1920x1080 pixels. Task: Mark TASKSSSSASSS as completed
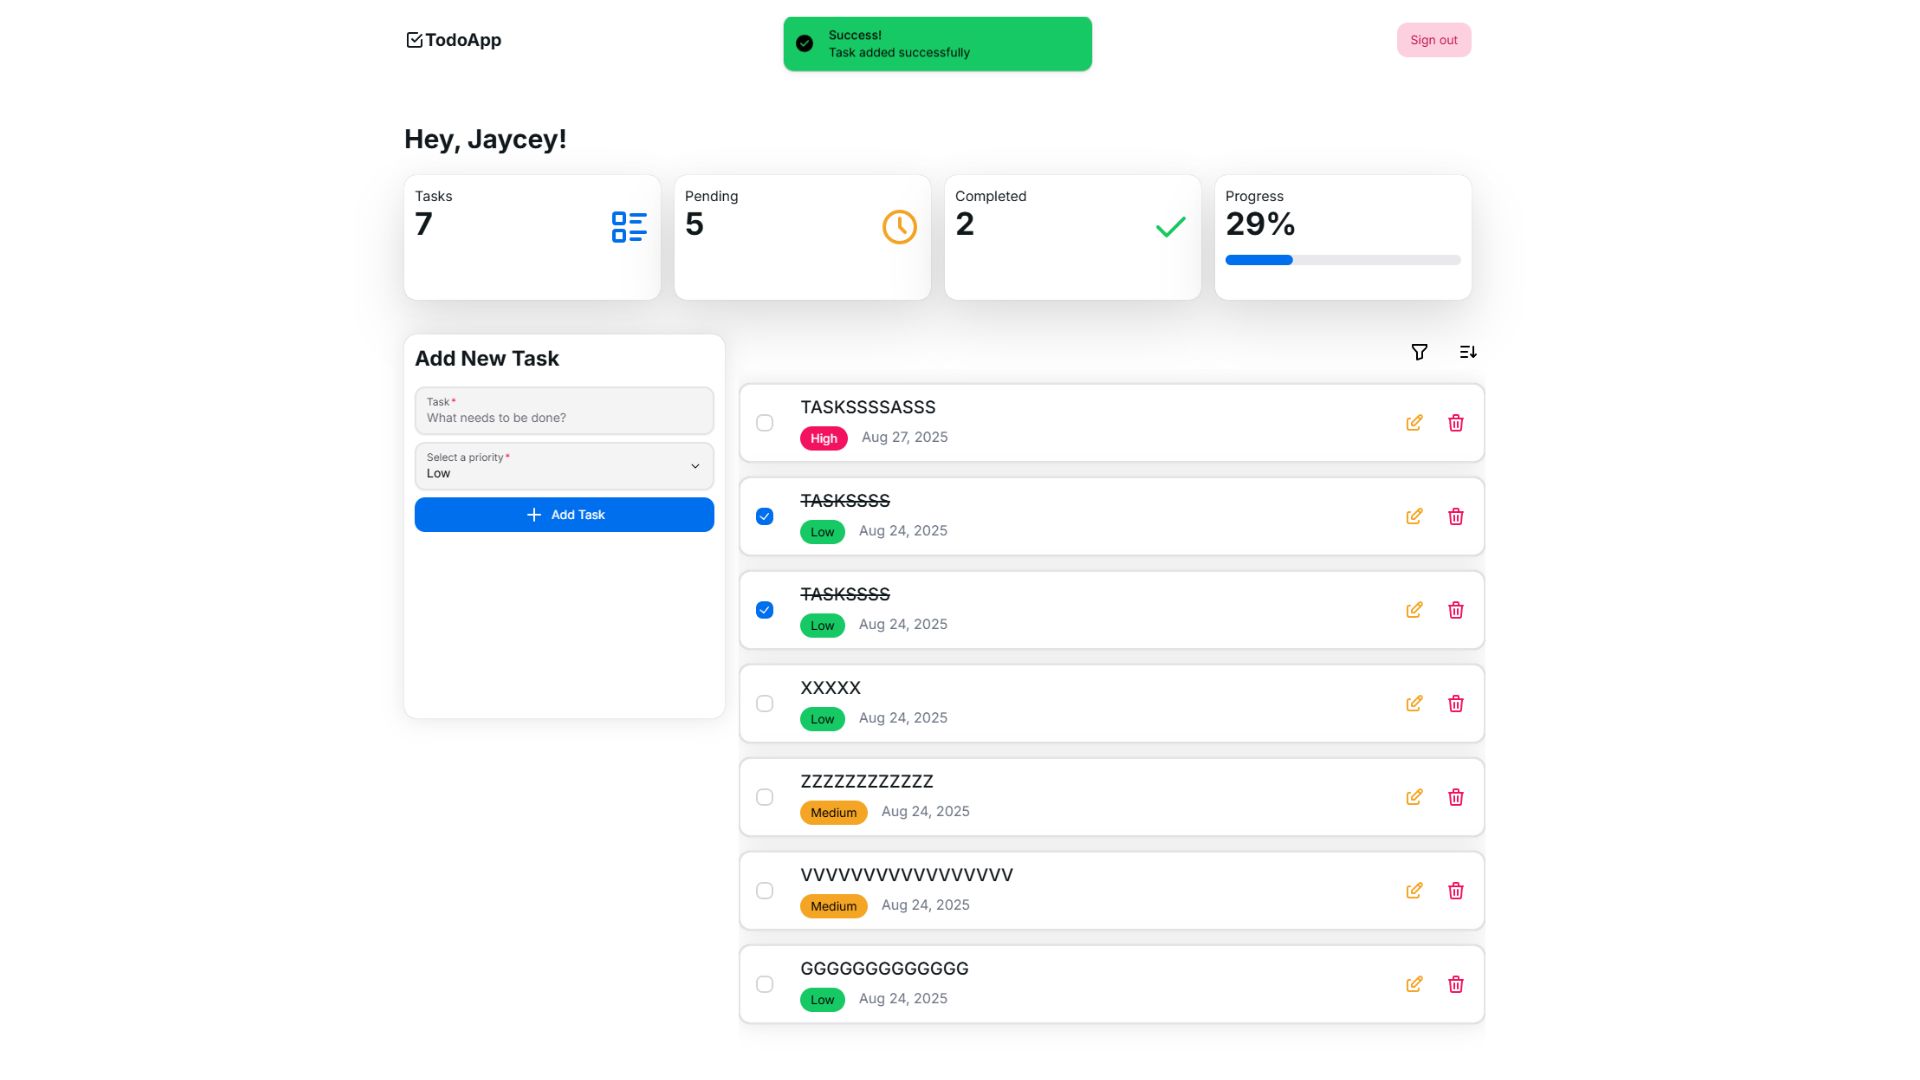[x=765, y=423]
